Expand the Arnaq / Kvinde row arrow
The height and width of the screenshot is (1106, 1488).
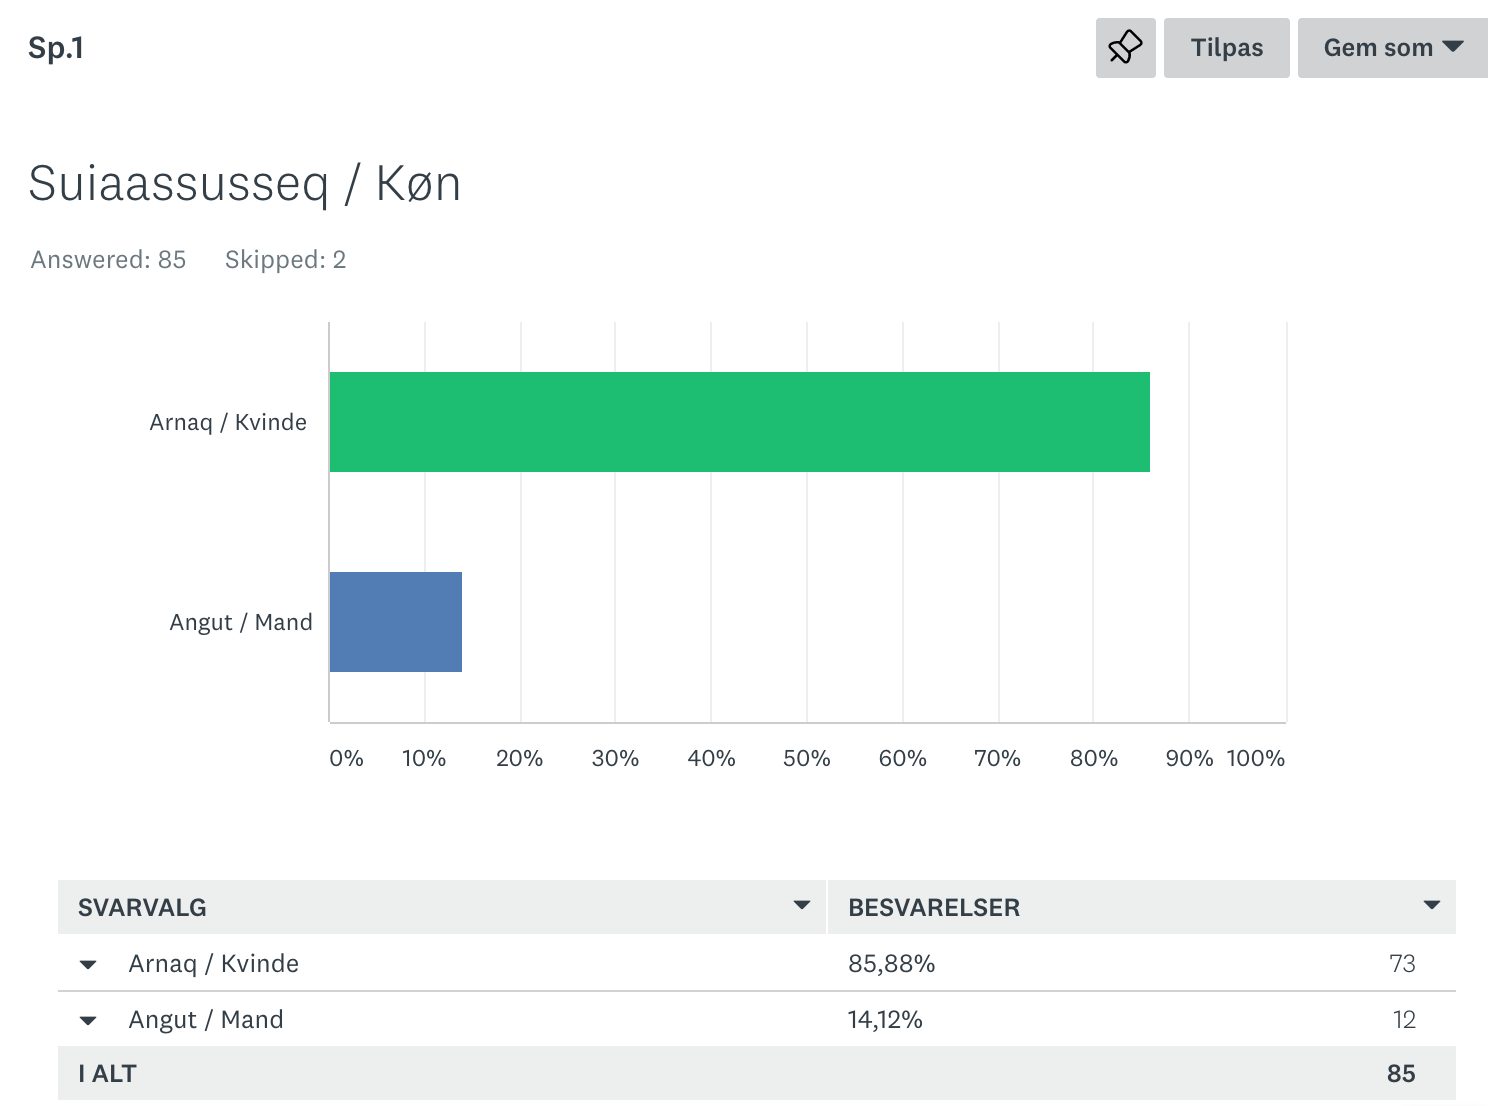click(x=88, y=965)
